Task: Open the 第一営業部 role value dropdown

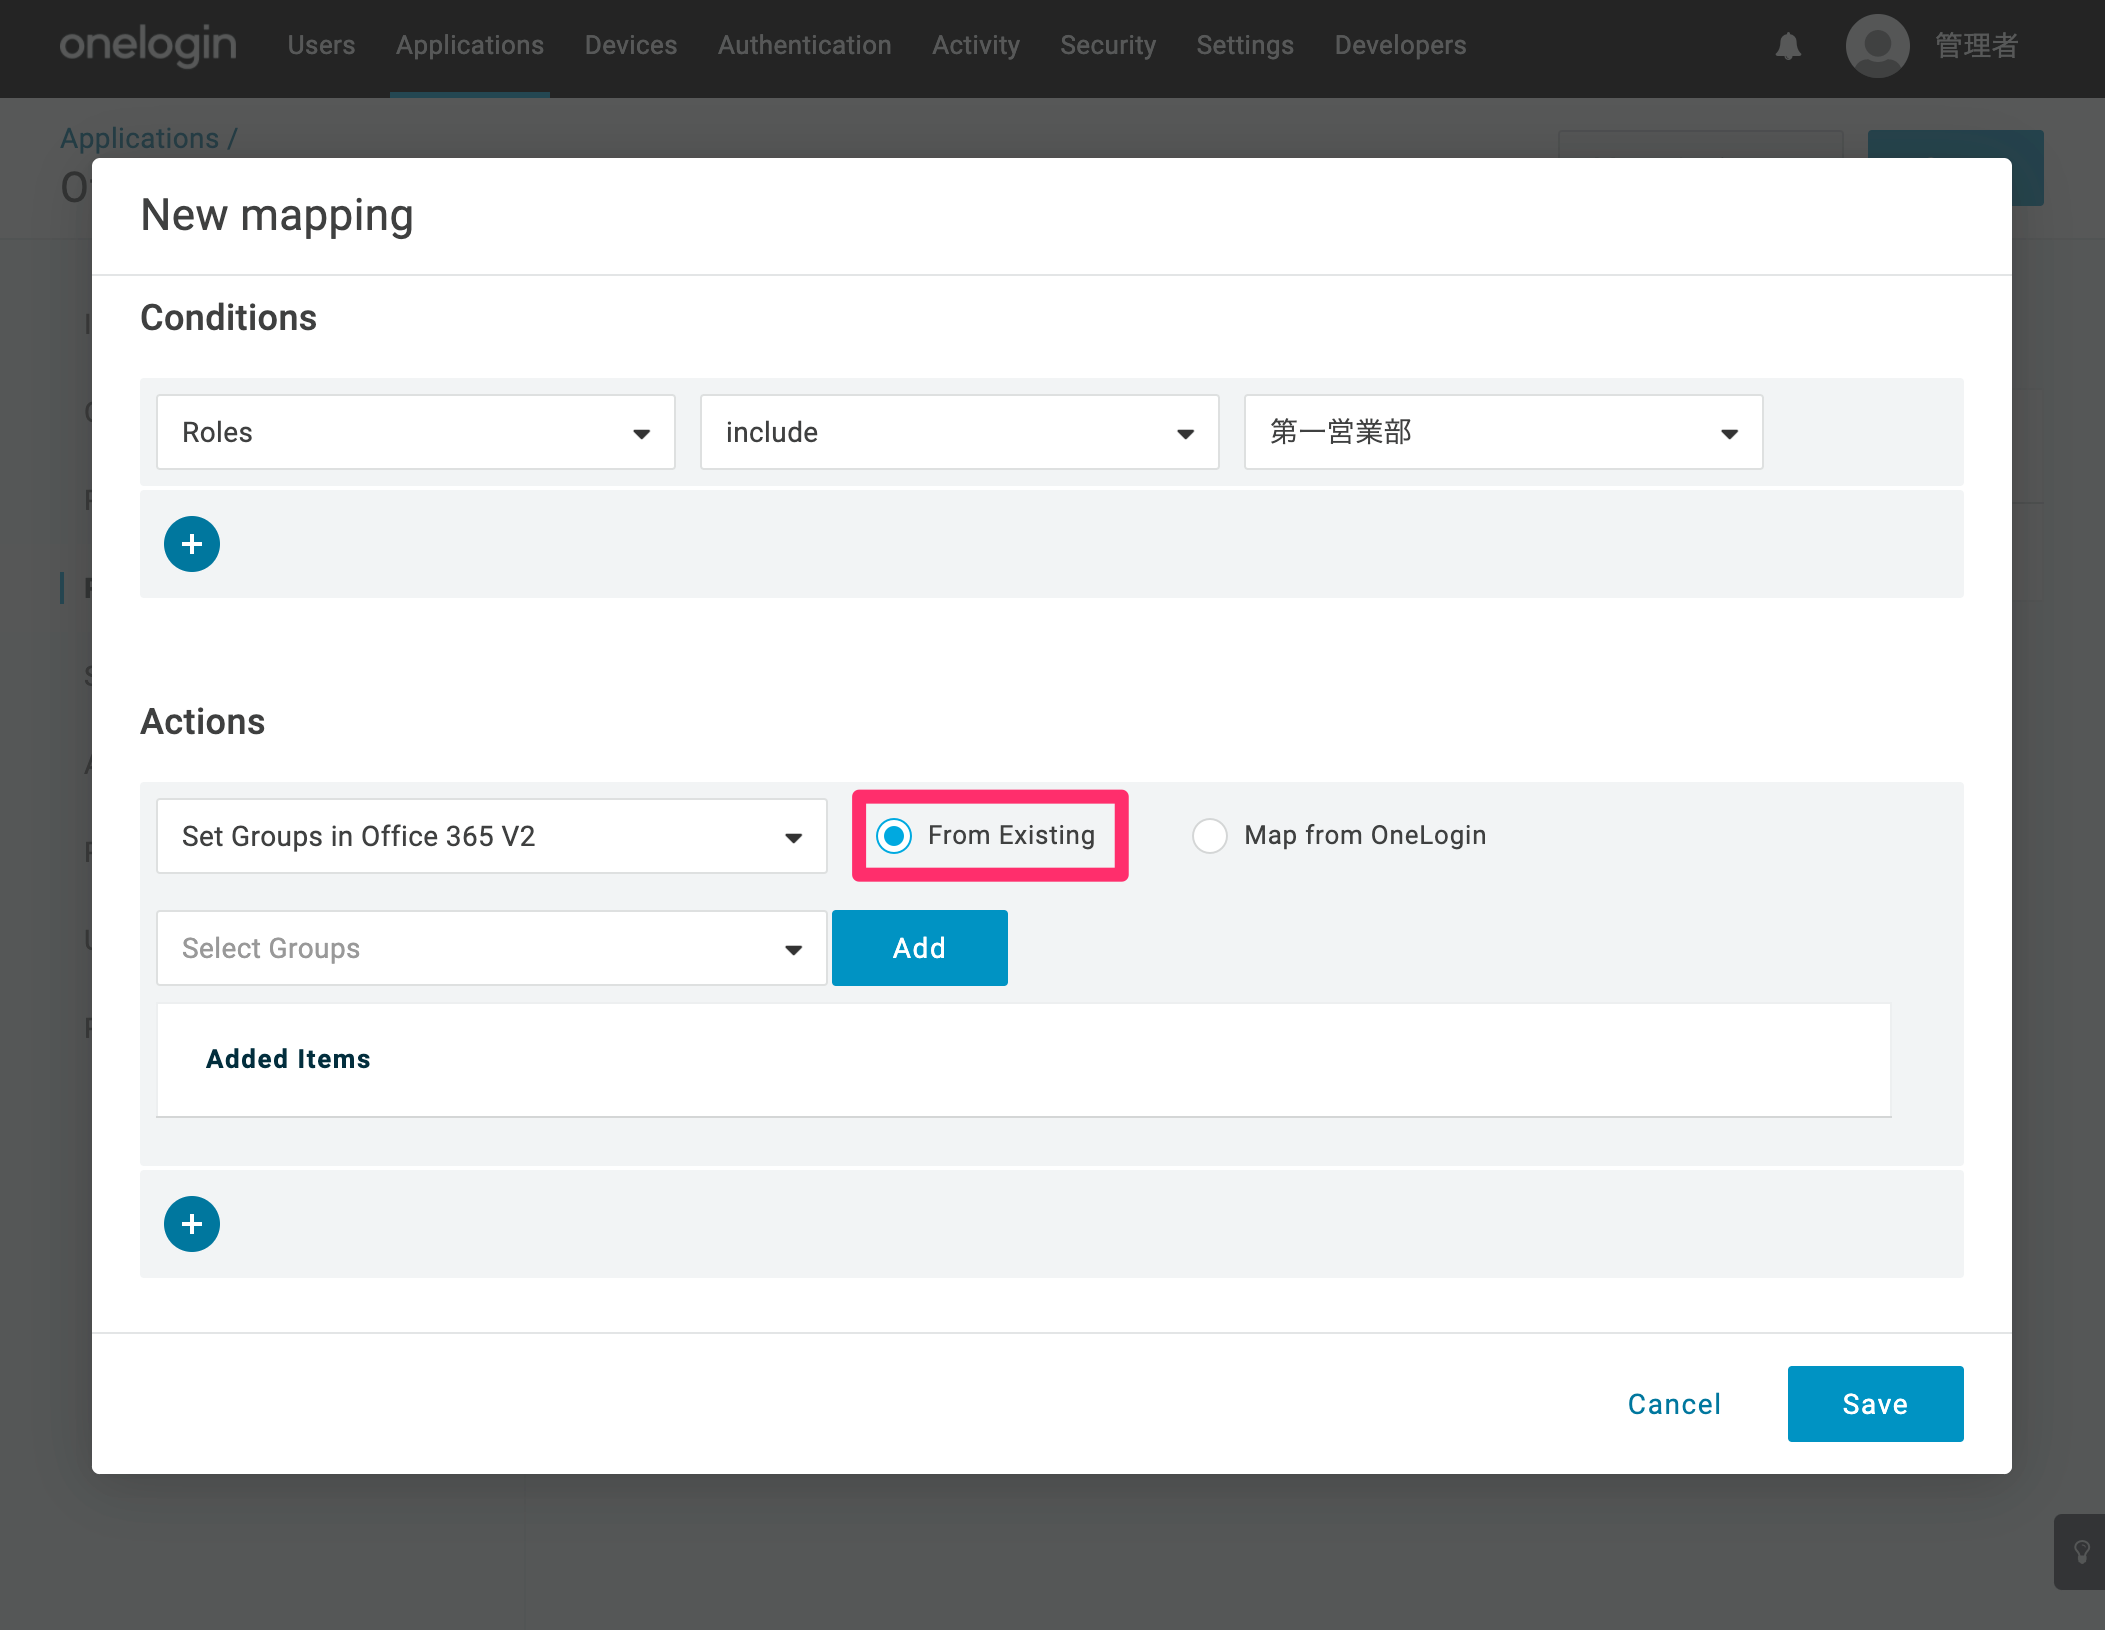Action: click(x=1504, y=432)
